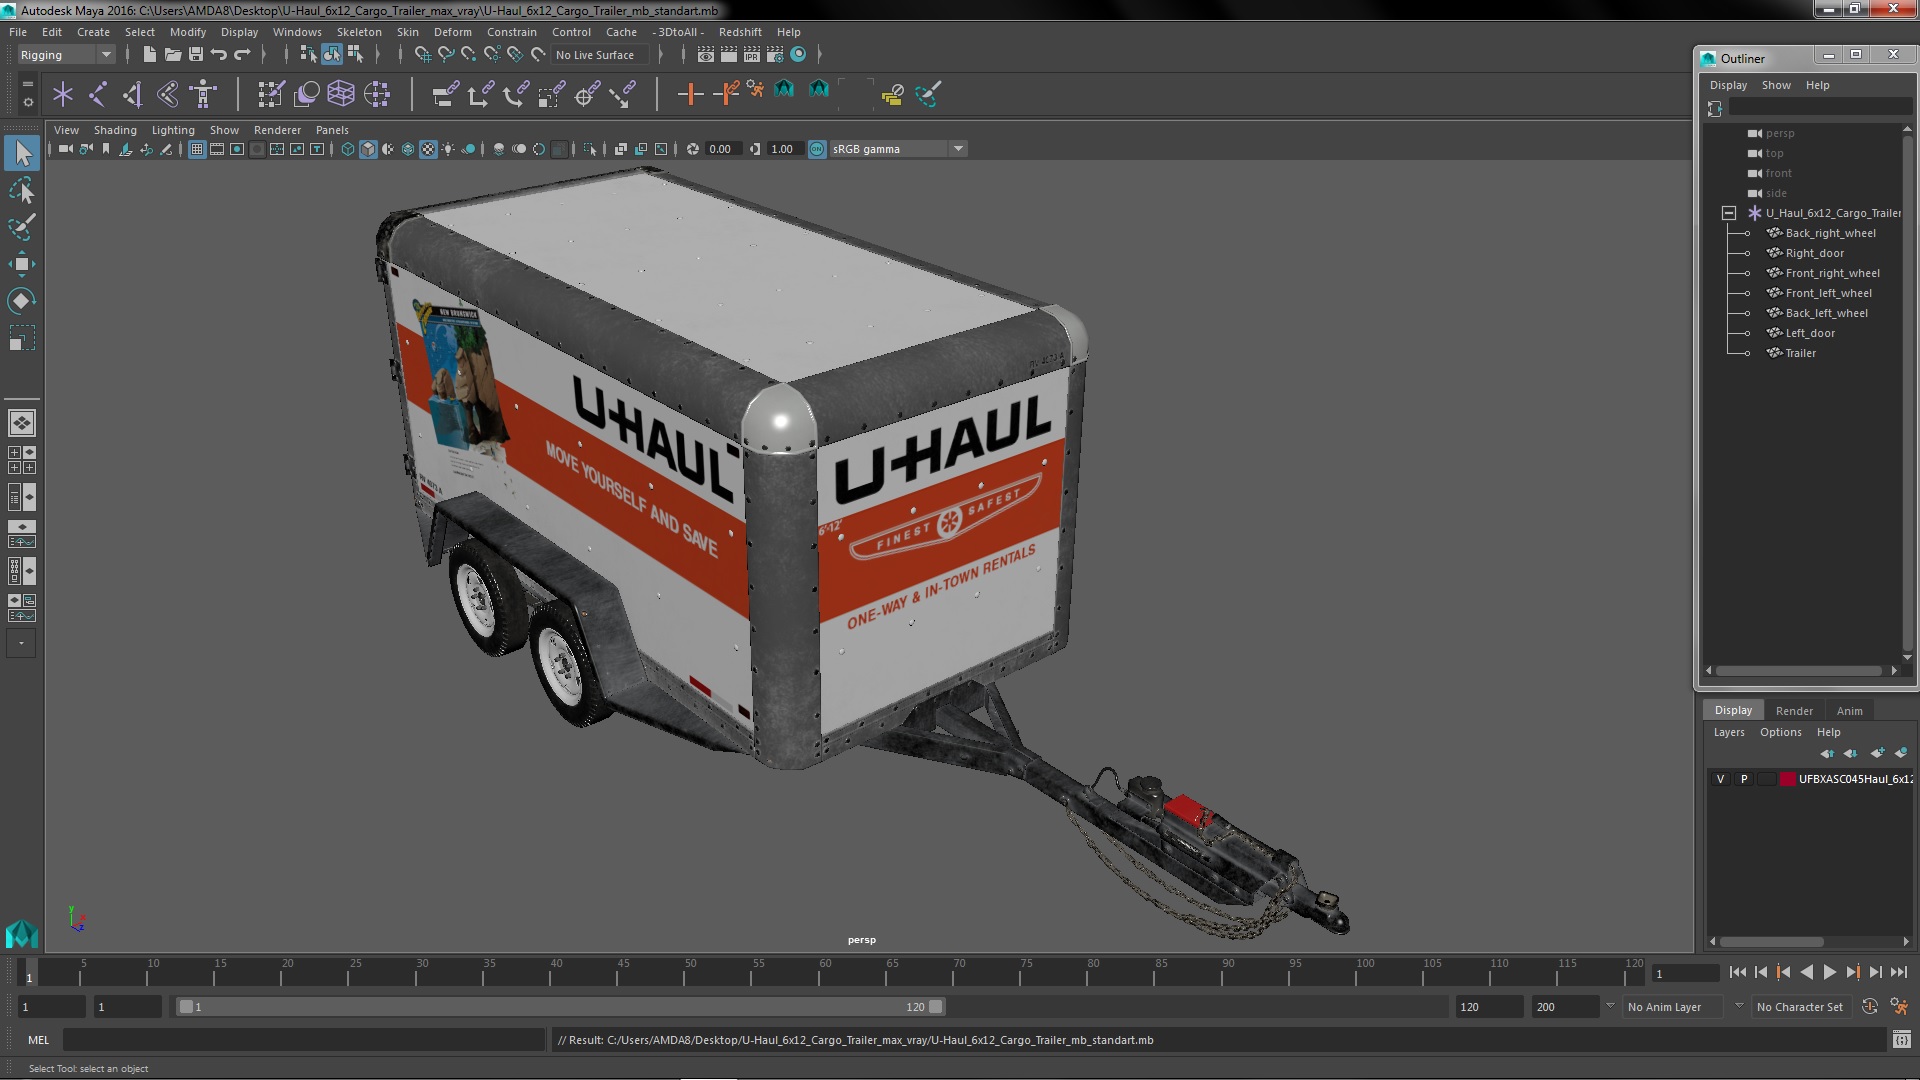This screenshot has width=1920, height=1080.
Task: Click Step forward one frame button
Action: click(x=1875, y=972)
